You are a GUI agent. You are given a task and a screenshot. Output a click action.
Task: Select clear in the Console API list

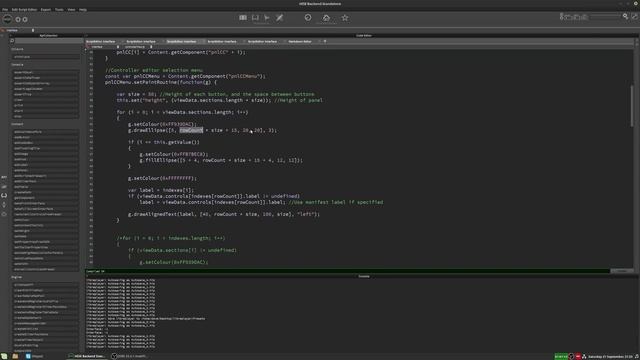point(45,100)
